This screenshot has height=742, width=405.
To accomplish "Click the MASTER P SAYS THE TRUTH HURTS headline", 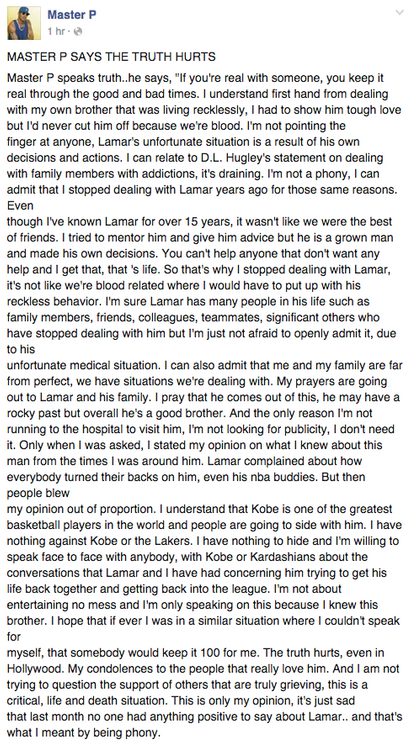I will (x=111, y=57).
